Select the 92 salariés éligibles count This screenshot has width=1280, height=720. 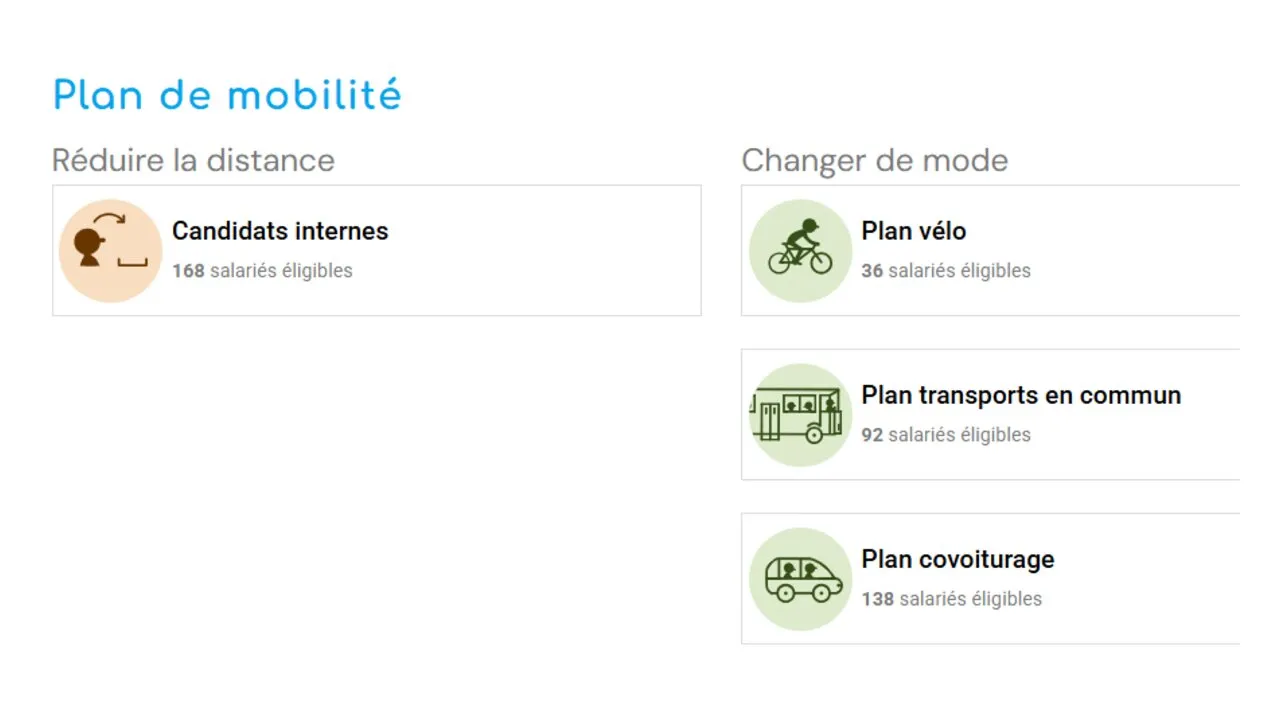(946, 435)
